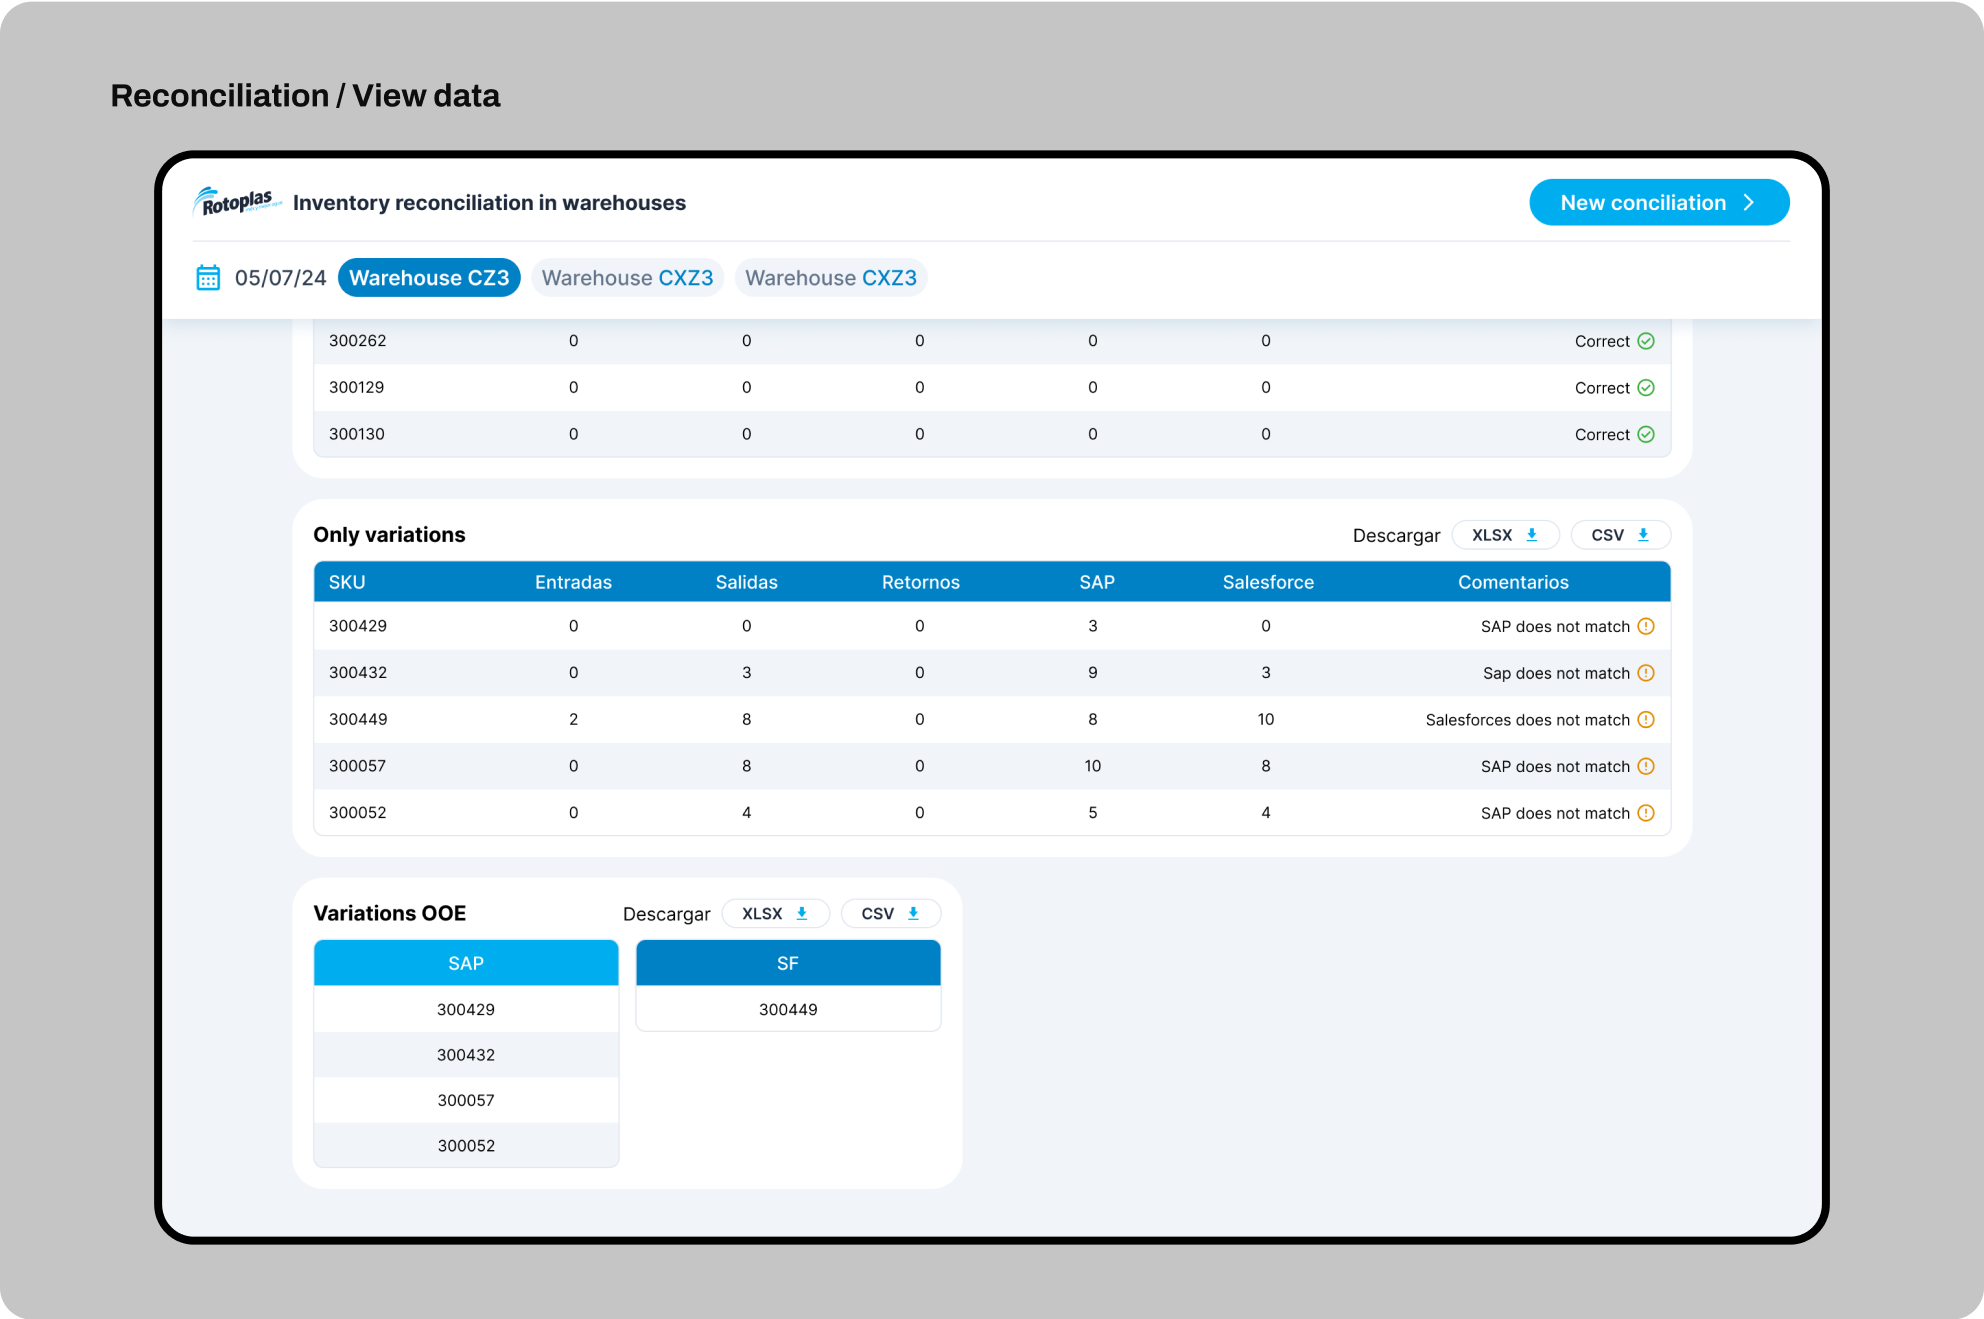Click the Comentarios column header

pyautogui.click(x=1513, y=582)
